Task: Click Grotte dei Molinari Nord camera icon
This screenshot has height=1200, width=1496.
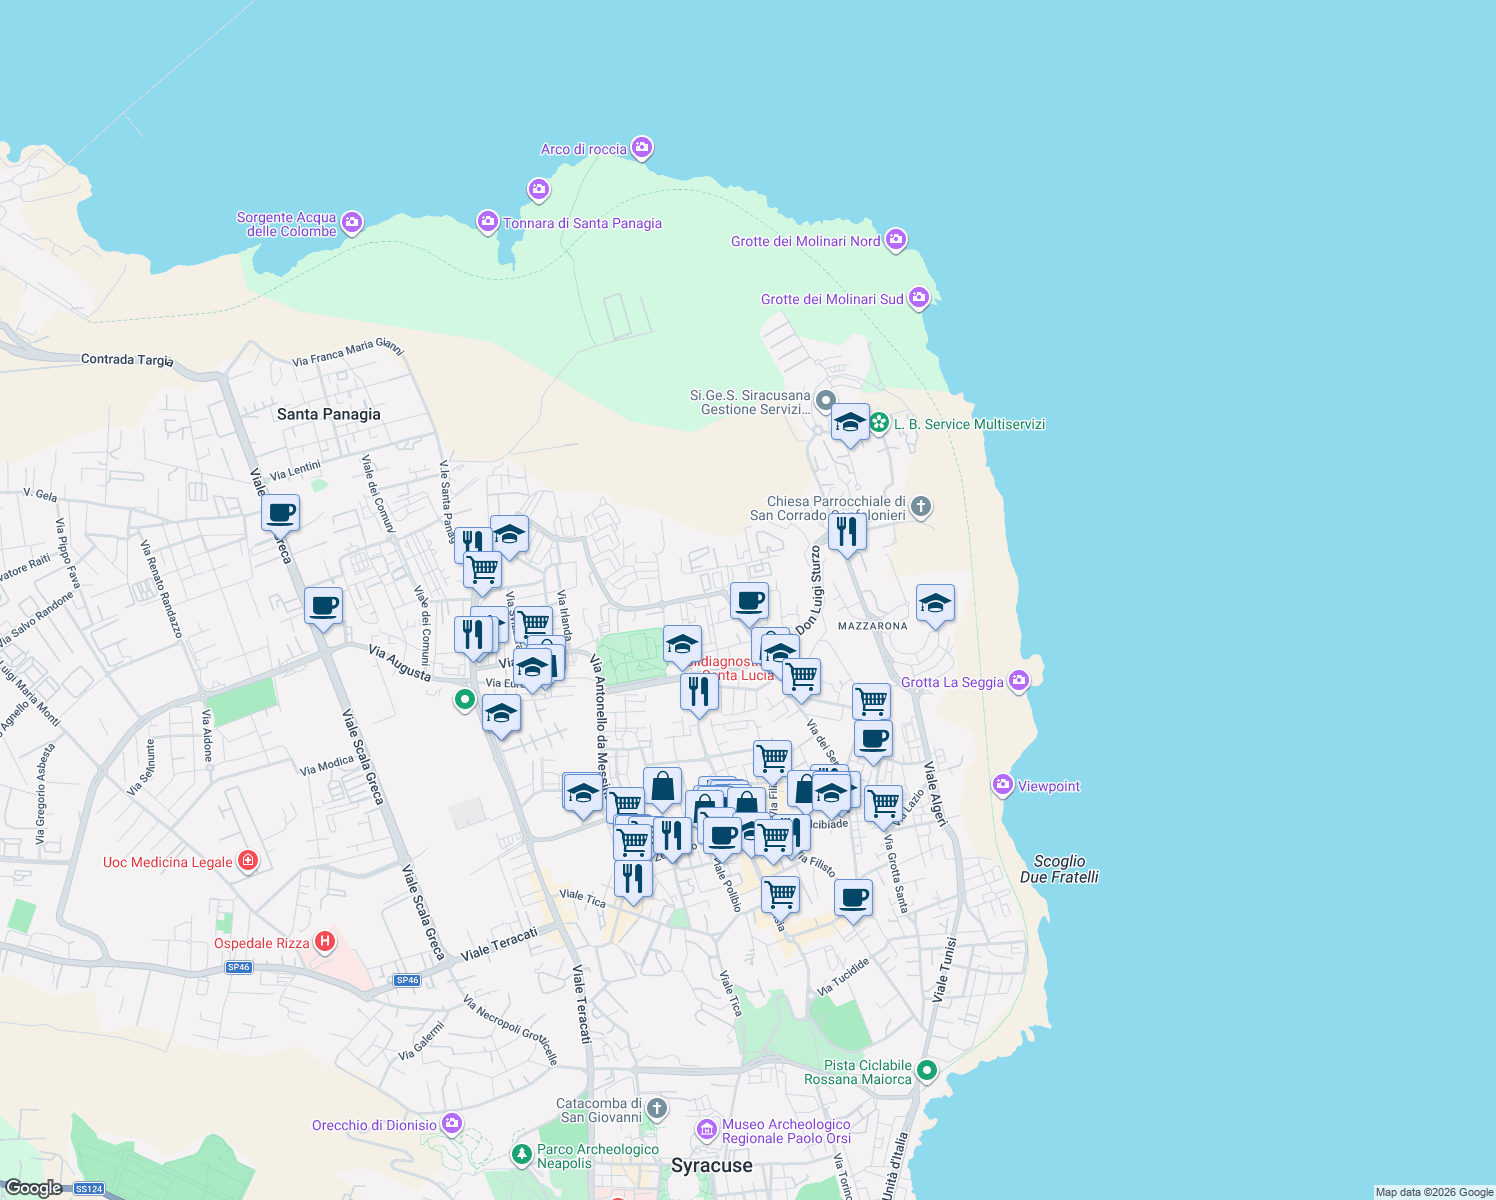Action: tap(896, 240)
